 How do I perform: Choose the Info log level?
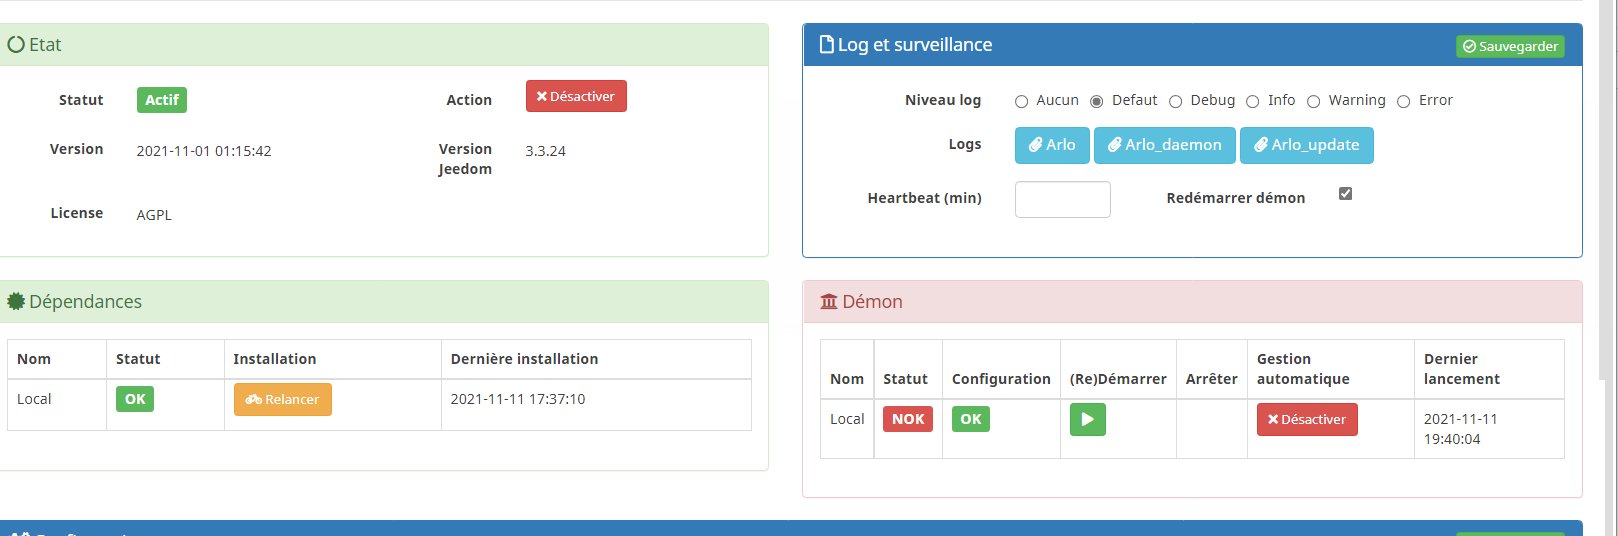1252,101
